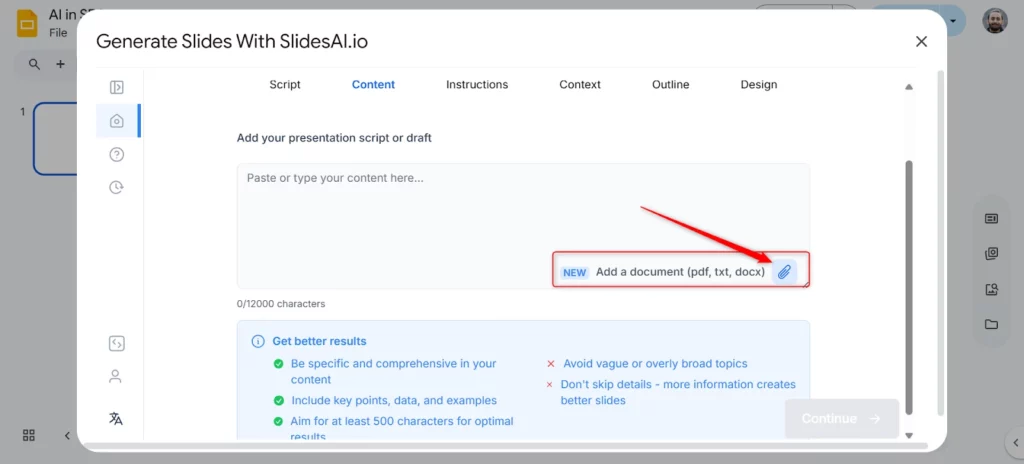Switch to the Script tab

tap(285, 85)
